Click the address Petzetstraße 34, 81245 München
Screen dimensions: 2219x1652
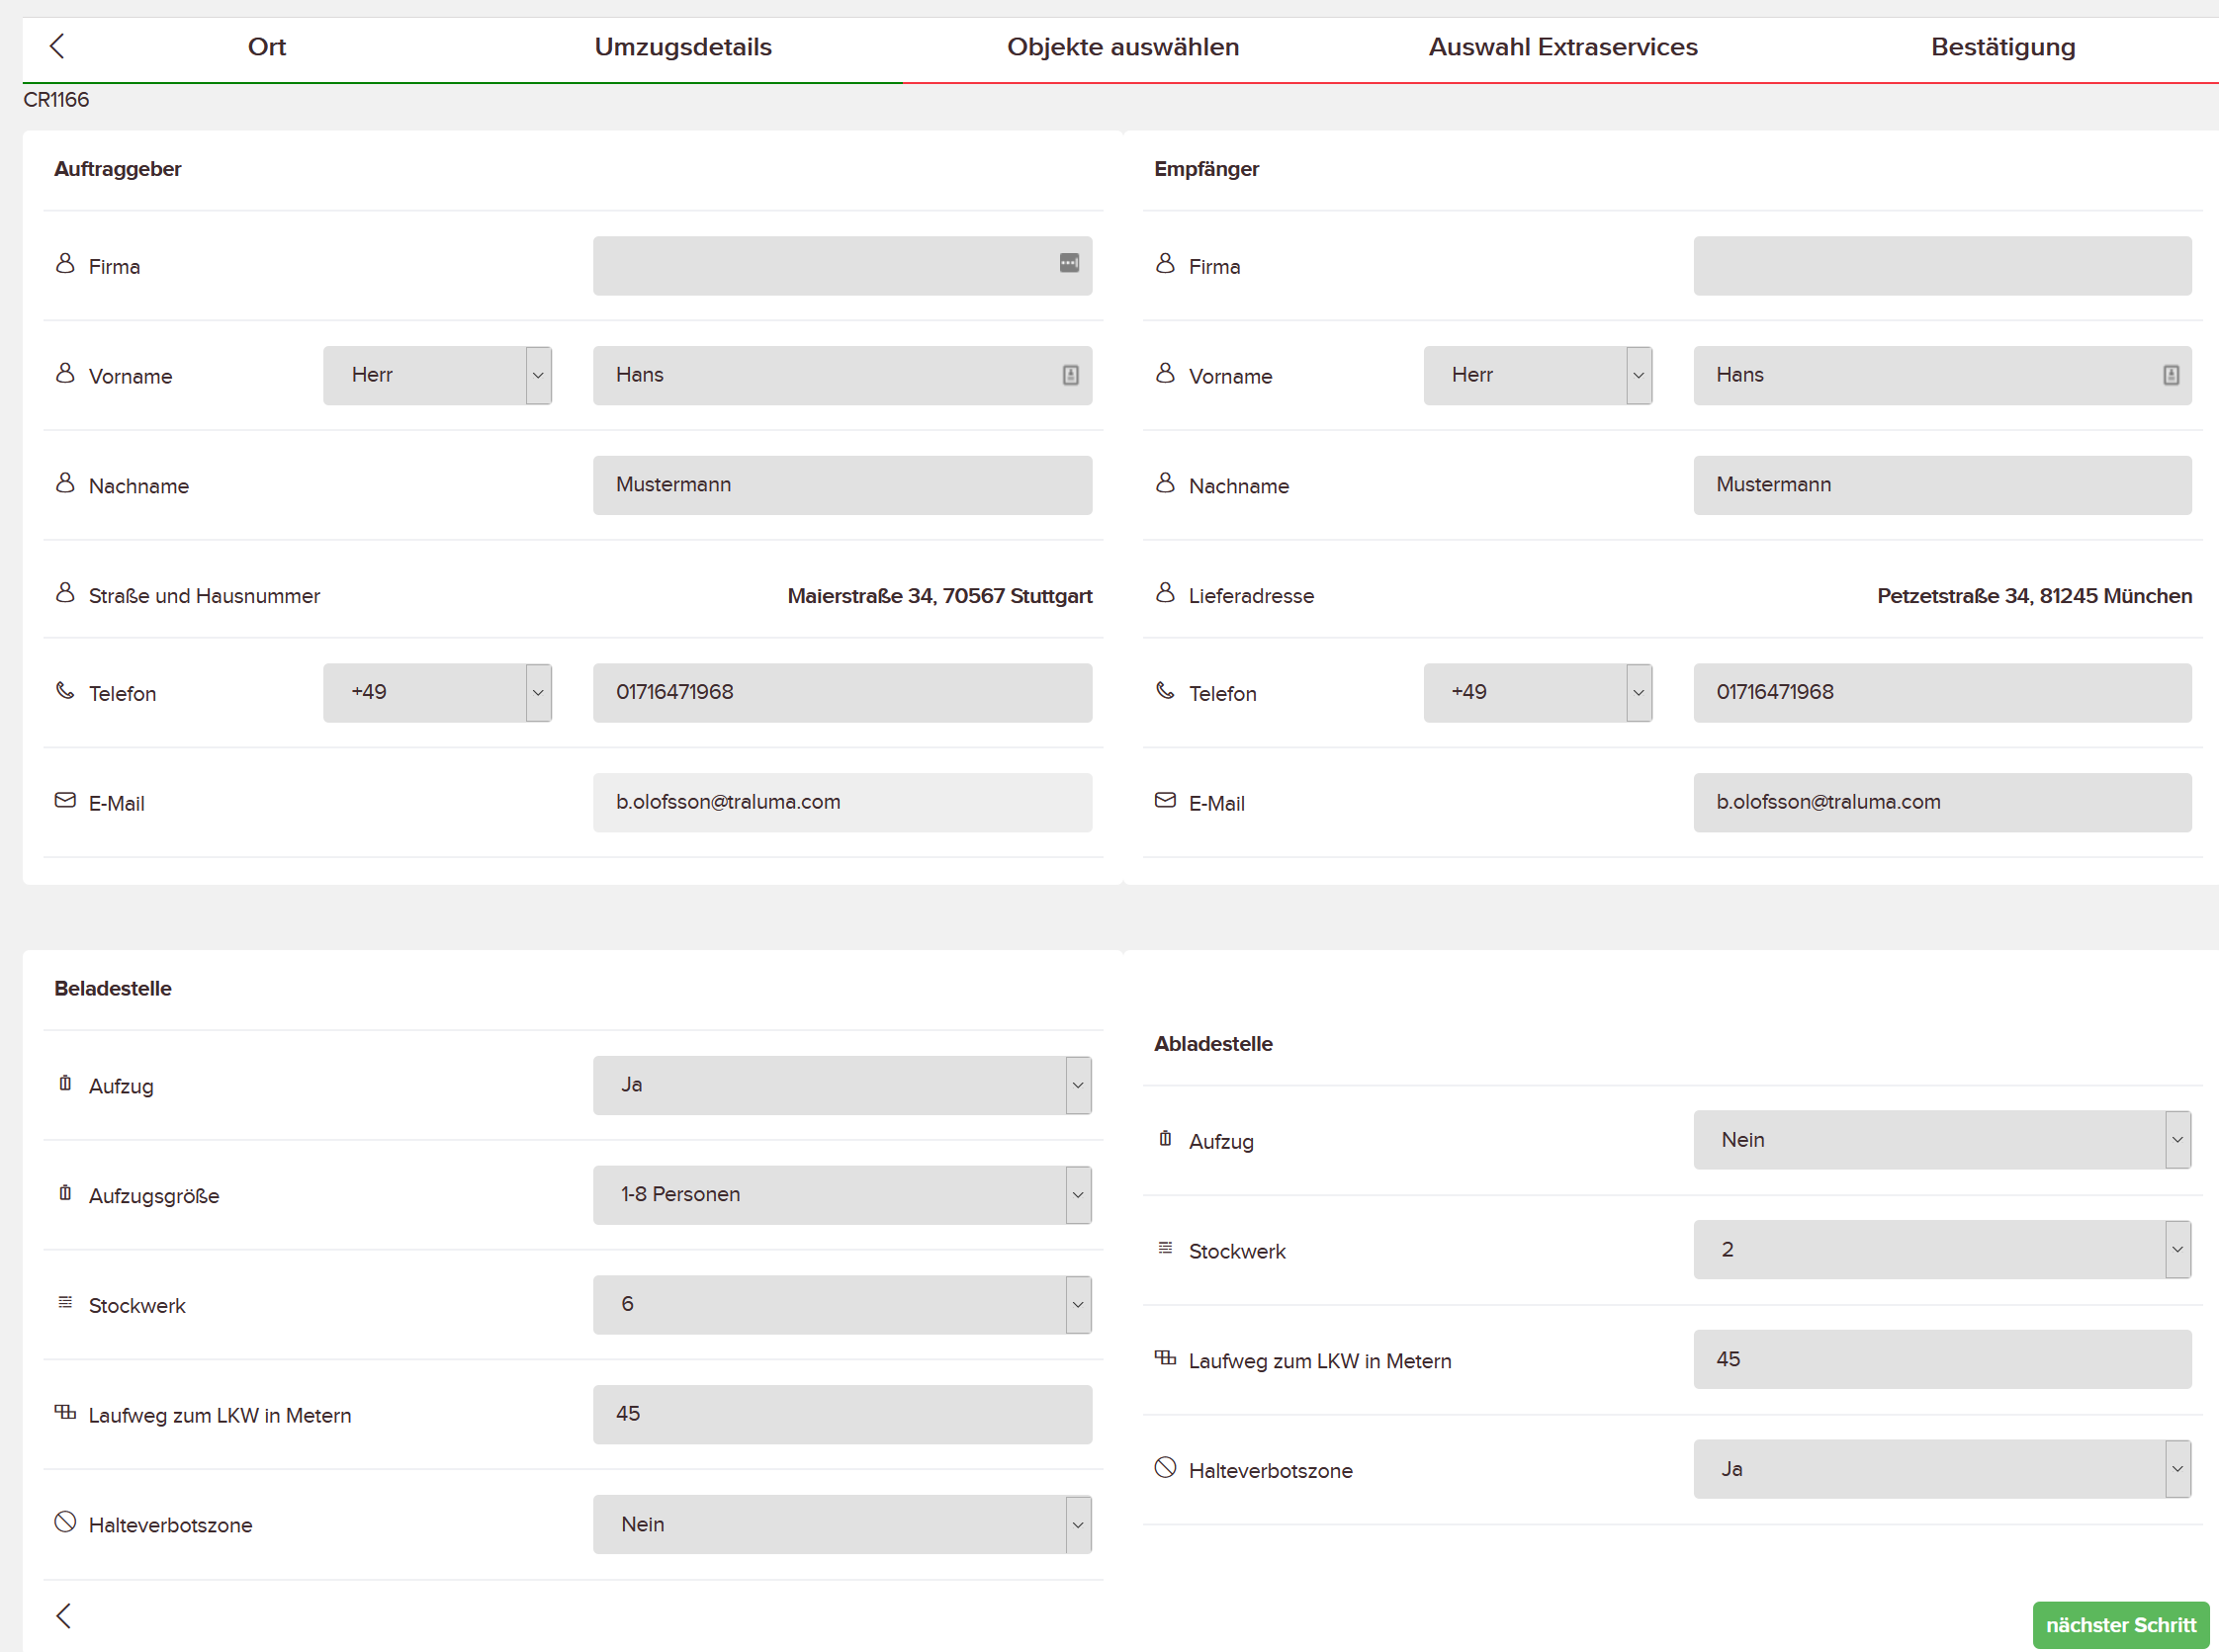(x=2034, y=596)
